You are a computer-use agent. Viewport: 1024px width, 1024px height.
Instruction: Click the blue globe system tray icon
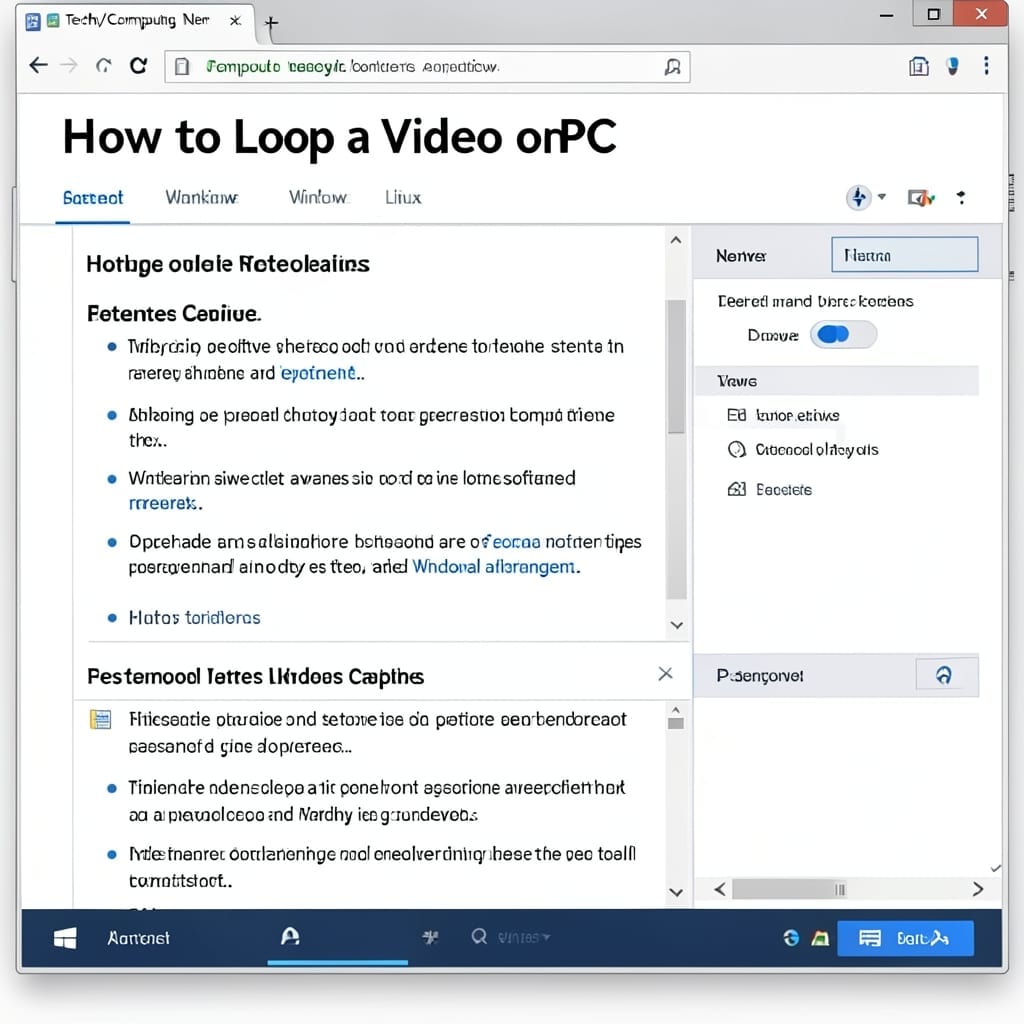791,938
